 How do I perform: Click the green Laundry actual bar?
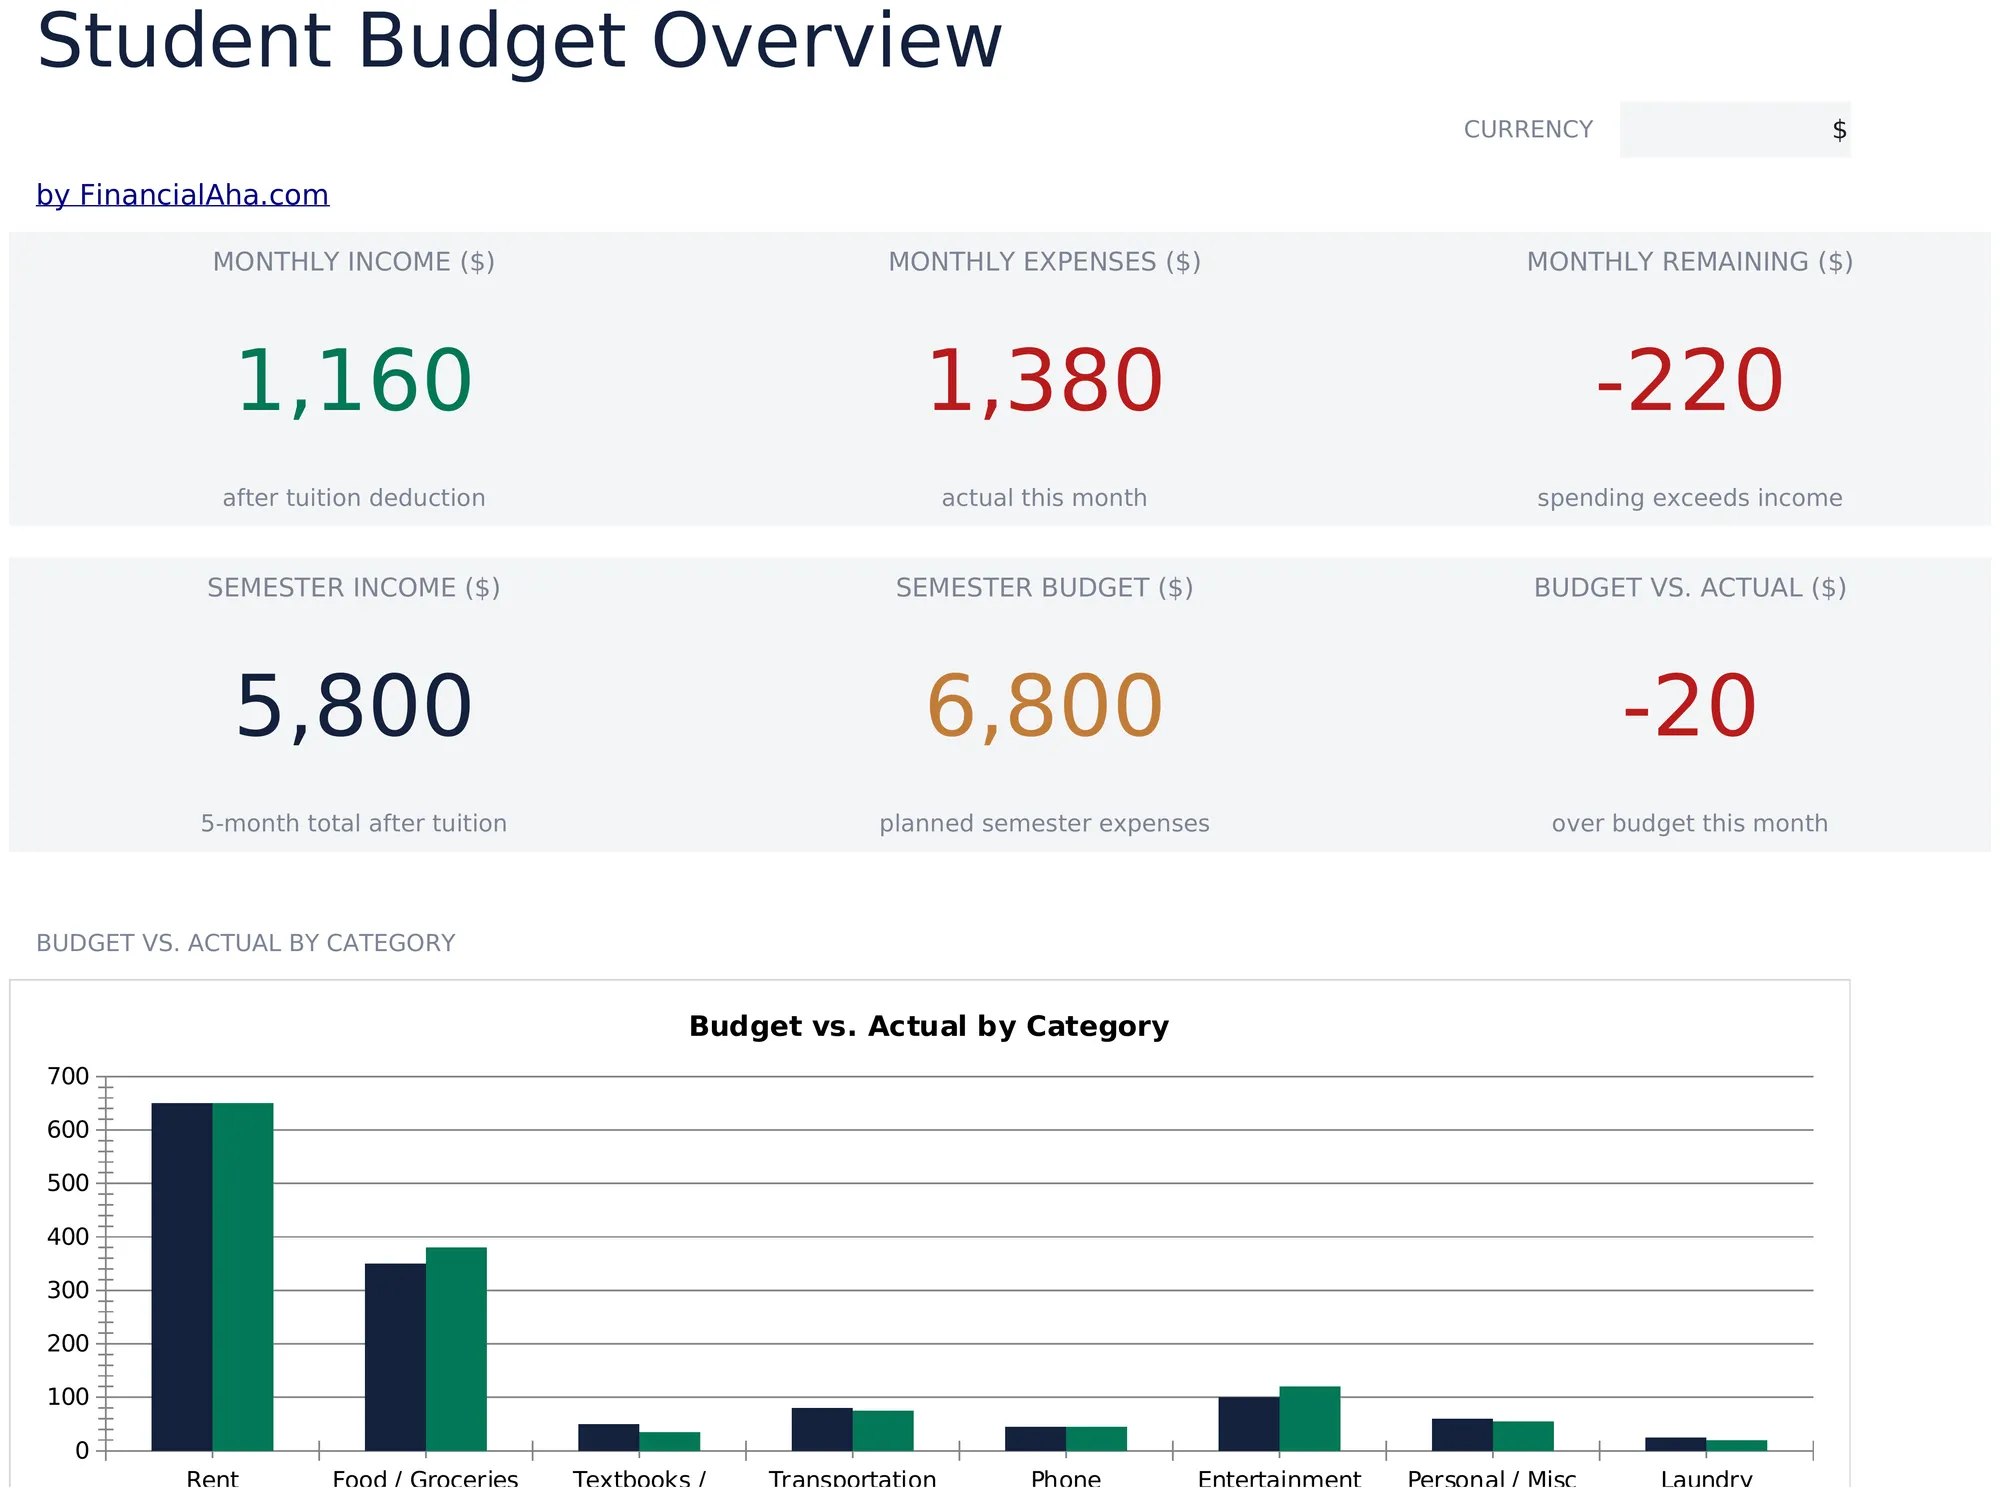pyautogui.click(x=1737, y=1445)
